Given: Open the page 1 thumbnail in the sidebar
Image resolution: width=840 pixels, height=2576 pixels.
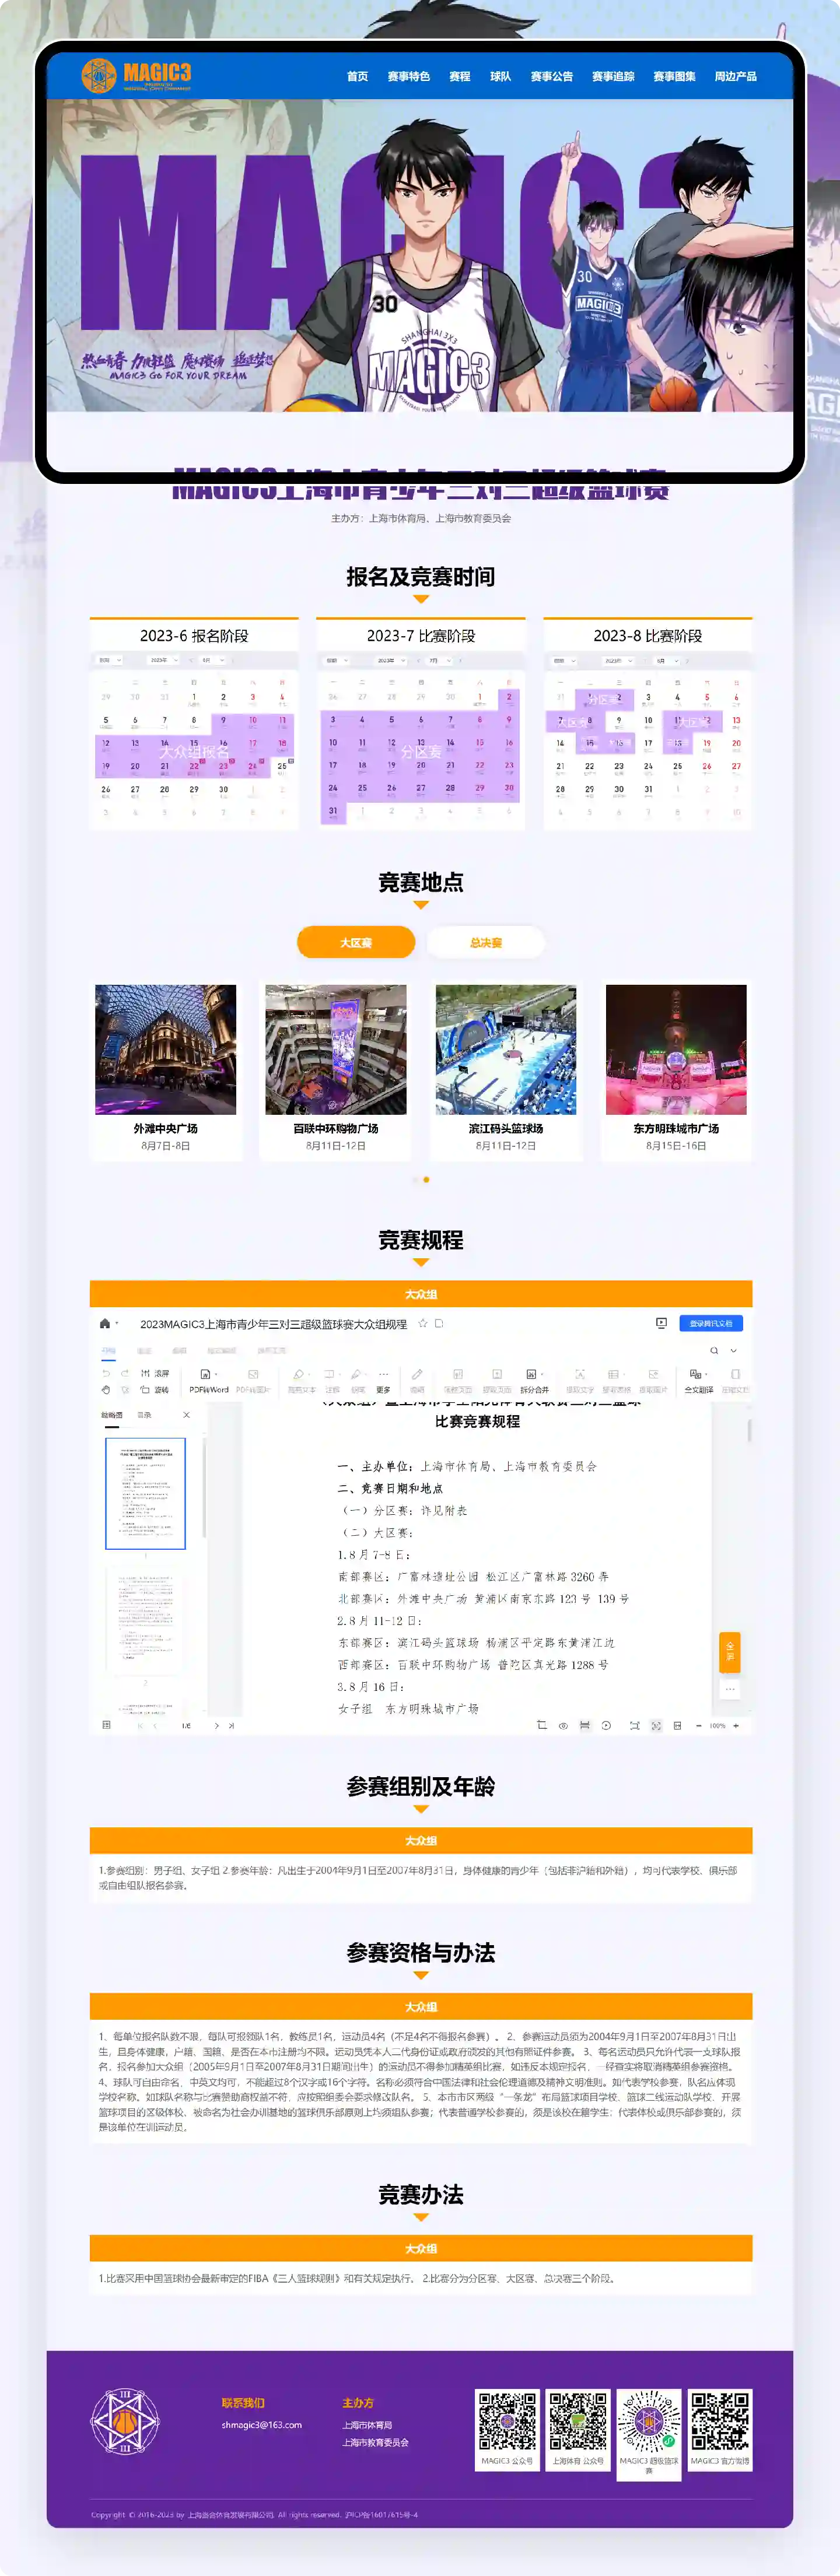Looking at the screenshot, I should click(x=145, y=1493).
